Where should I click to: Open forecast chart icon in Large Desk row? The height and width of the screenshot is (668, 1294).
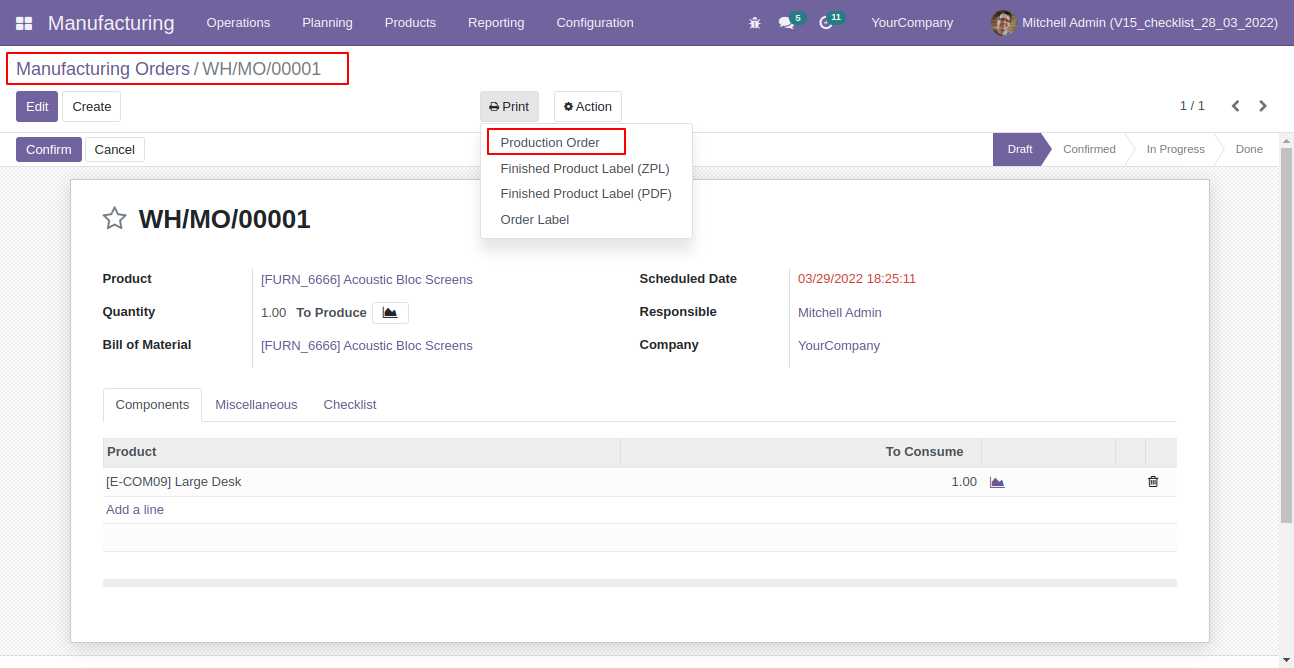(997, 482)
